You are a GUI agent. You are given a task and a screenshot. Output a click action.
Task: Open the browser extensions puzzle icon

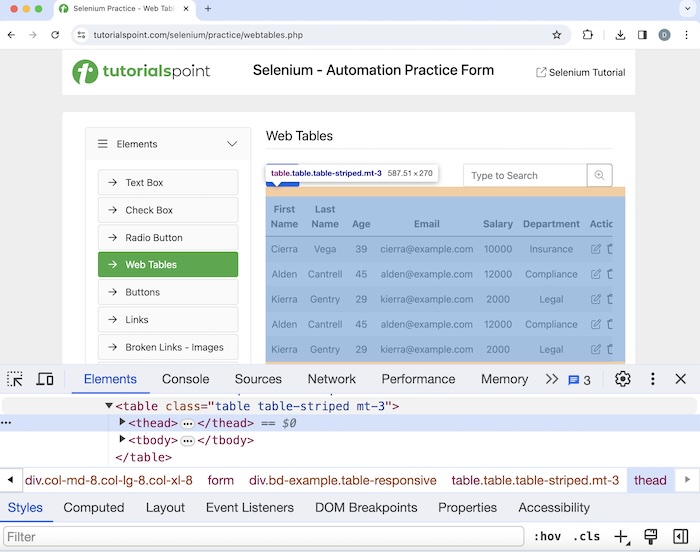click(588, 34)
